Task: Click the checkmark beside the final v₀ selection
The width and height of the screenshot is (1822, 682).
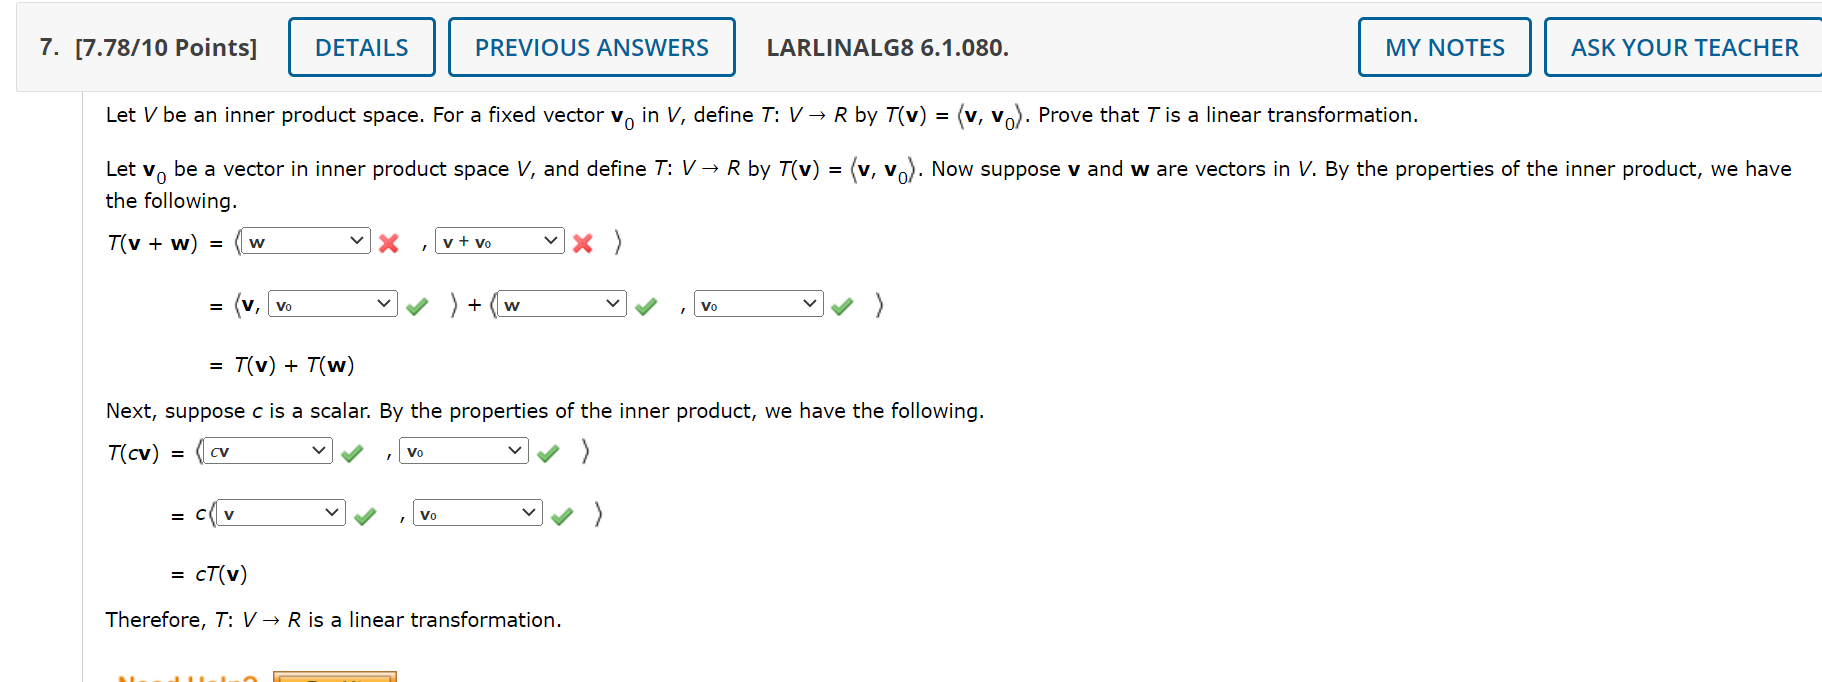Action: 562,516
